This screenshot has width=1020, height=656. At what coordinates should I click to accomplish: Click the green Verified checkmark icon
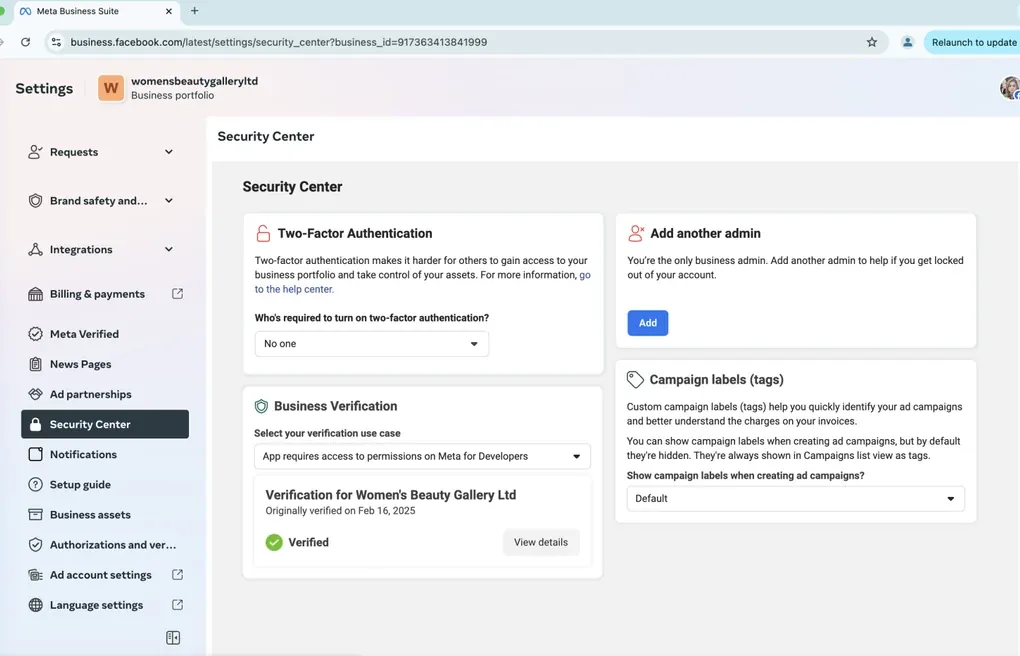[x=274, y=542]
